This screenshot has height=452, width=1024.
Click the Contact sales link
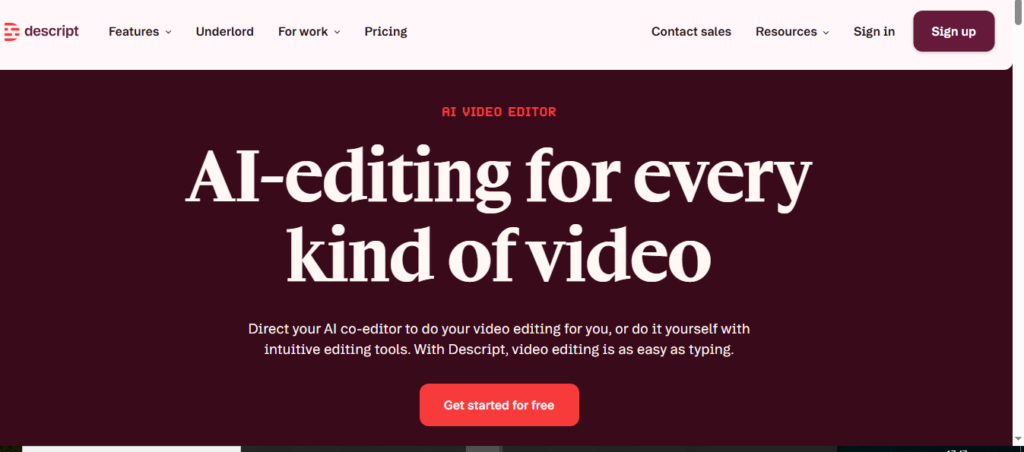click(691, 32)
